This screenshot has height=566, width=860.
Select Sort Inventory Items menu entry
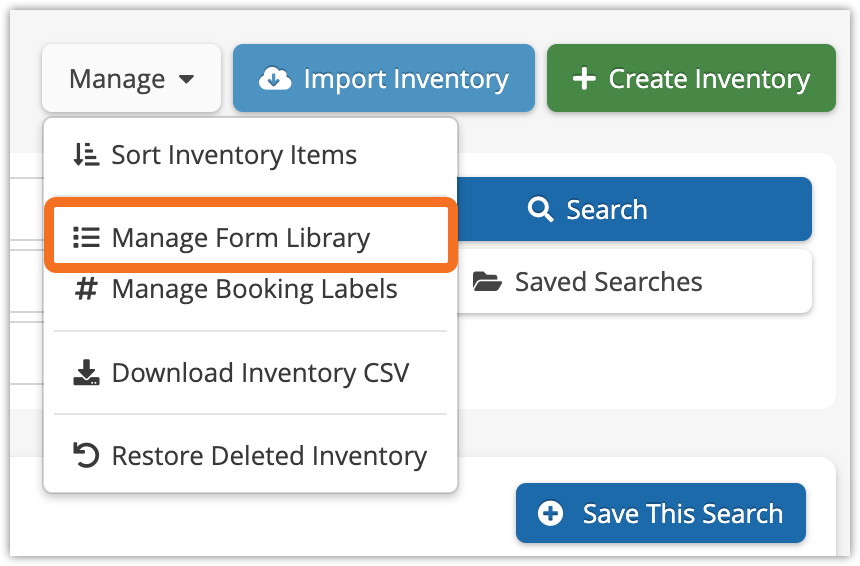tap(250, 155)
